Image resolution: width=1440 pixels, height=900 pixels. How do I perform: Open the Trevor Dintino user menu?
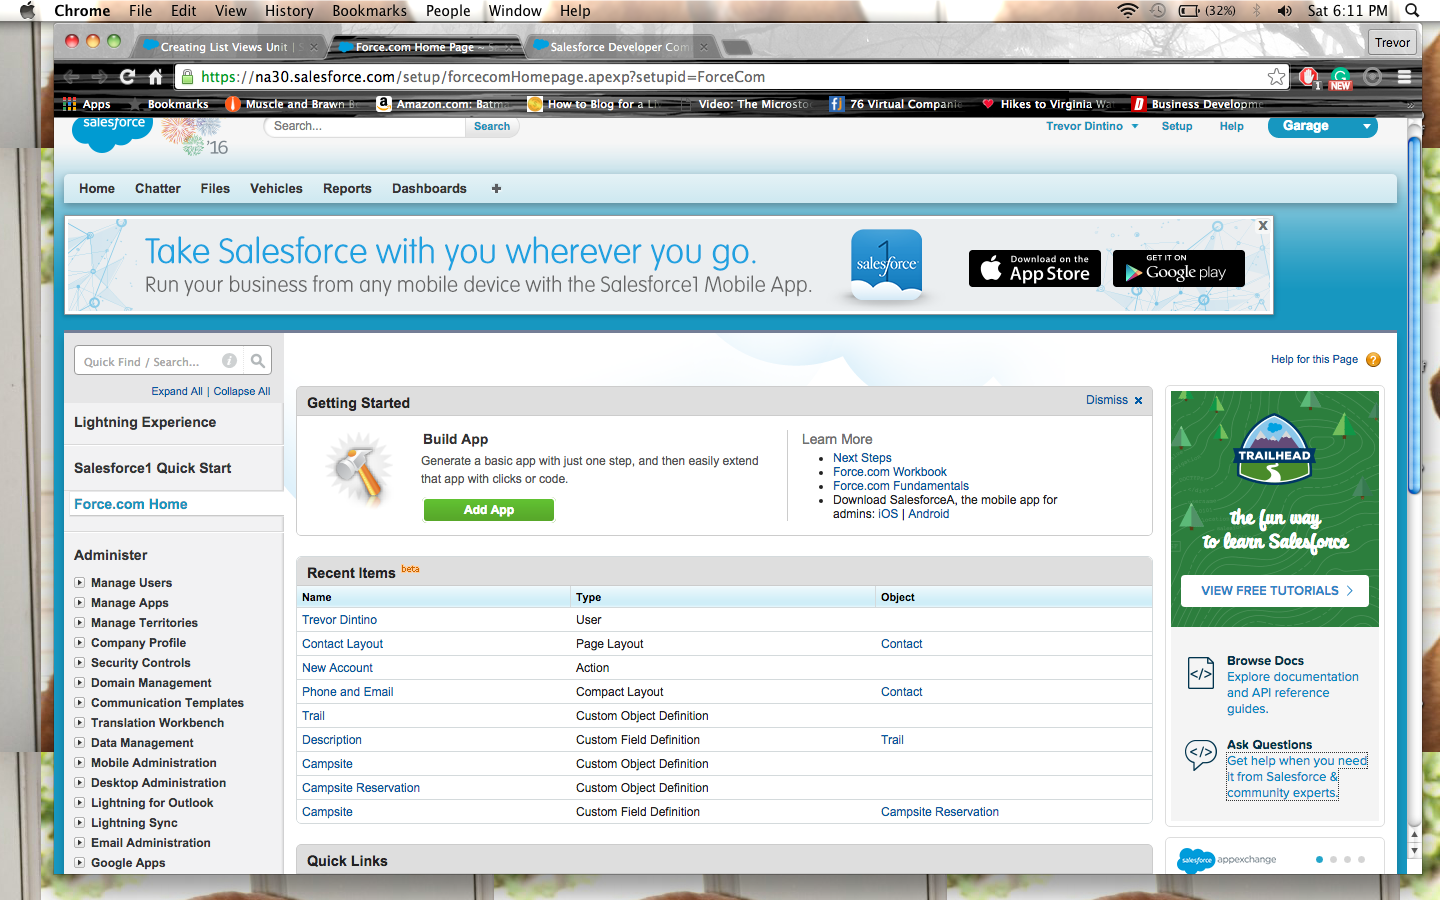click(1092, 126)
